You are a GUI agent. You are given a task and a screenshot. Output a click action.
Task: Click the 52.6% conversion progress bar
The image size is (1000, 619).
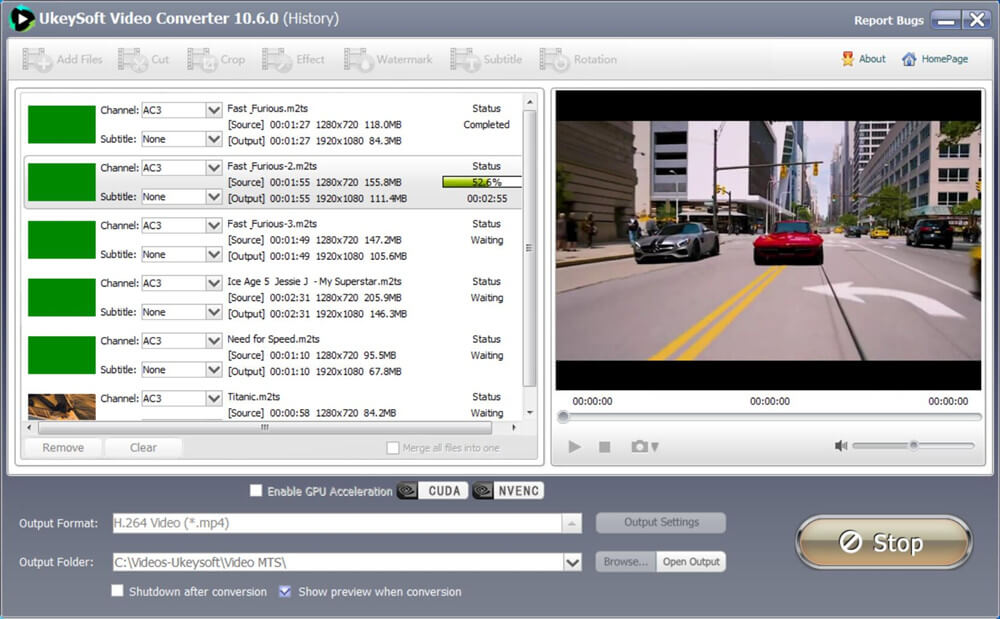482,182
